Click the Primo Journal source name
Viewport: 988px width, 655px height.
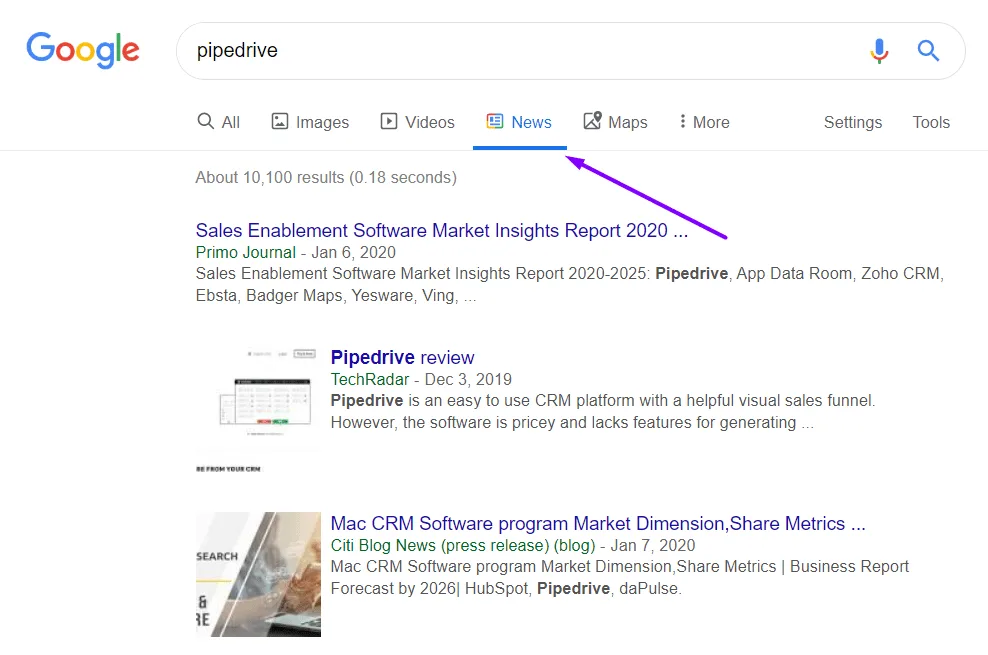point(245,253)
